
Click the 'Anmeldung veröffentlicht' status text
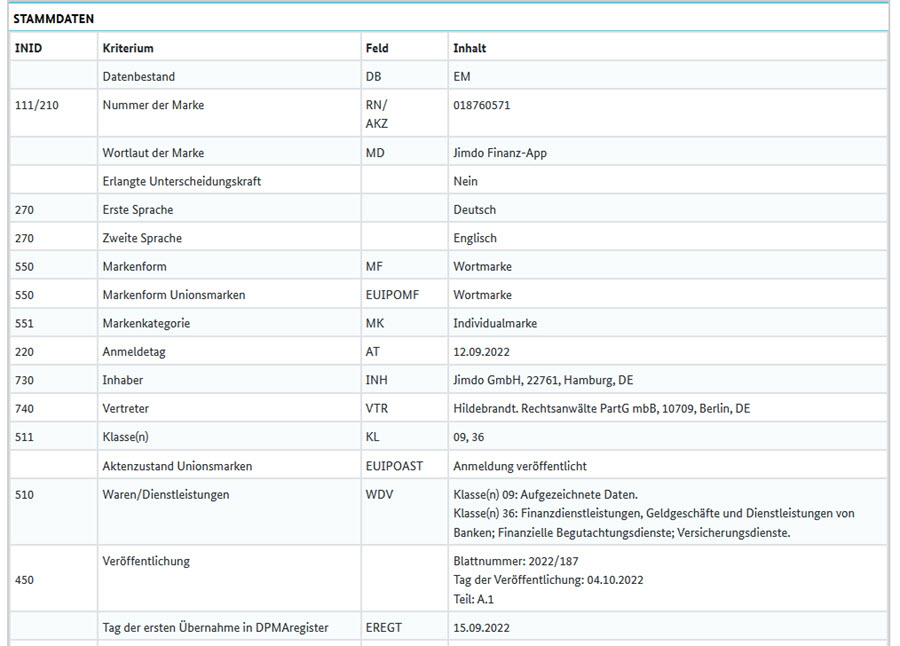point(519,466)
